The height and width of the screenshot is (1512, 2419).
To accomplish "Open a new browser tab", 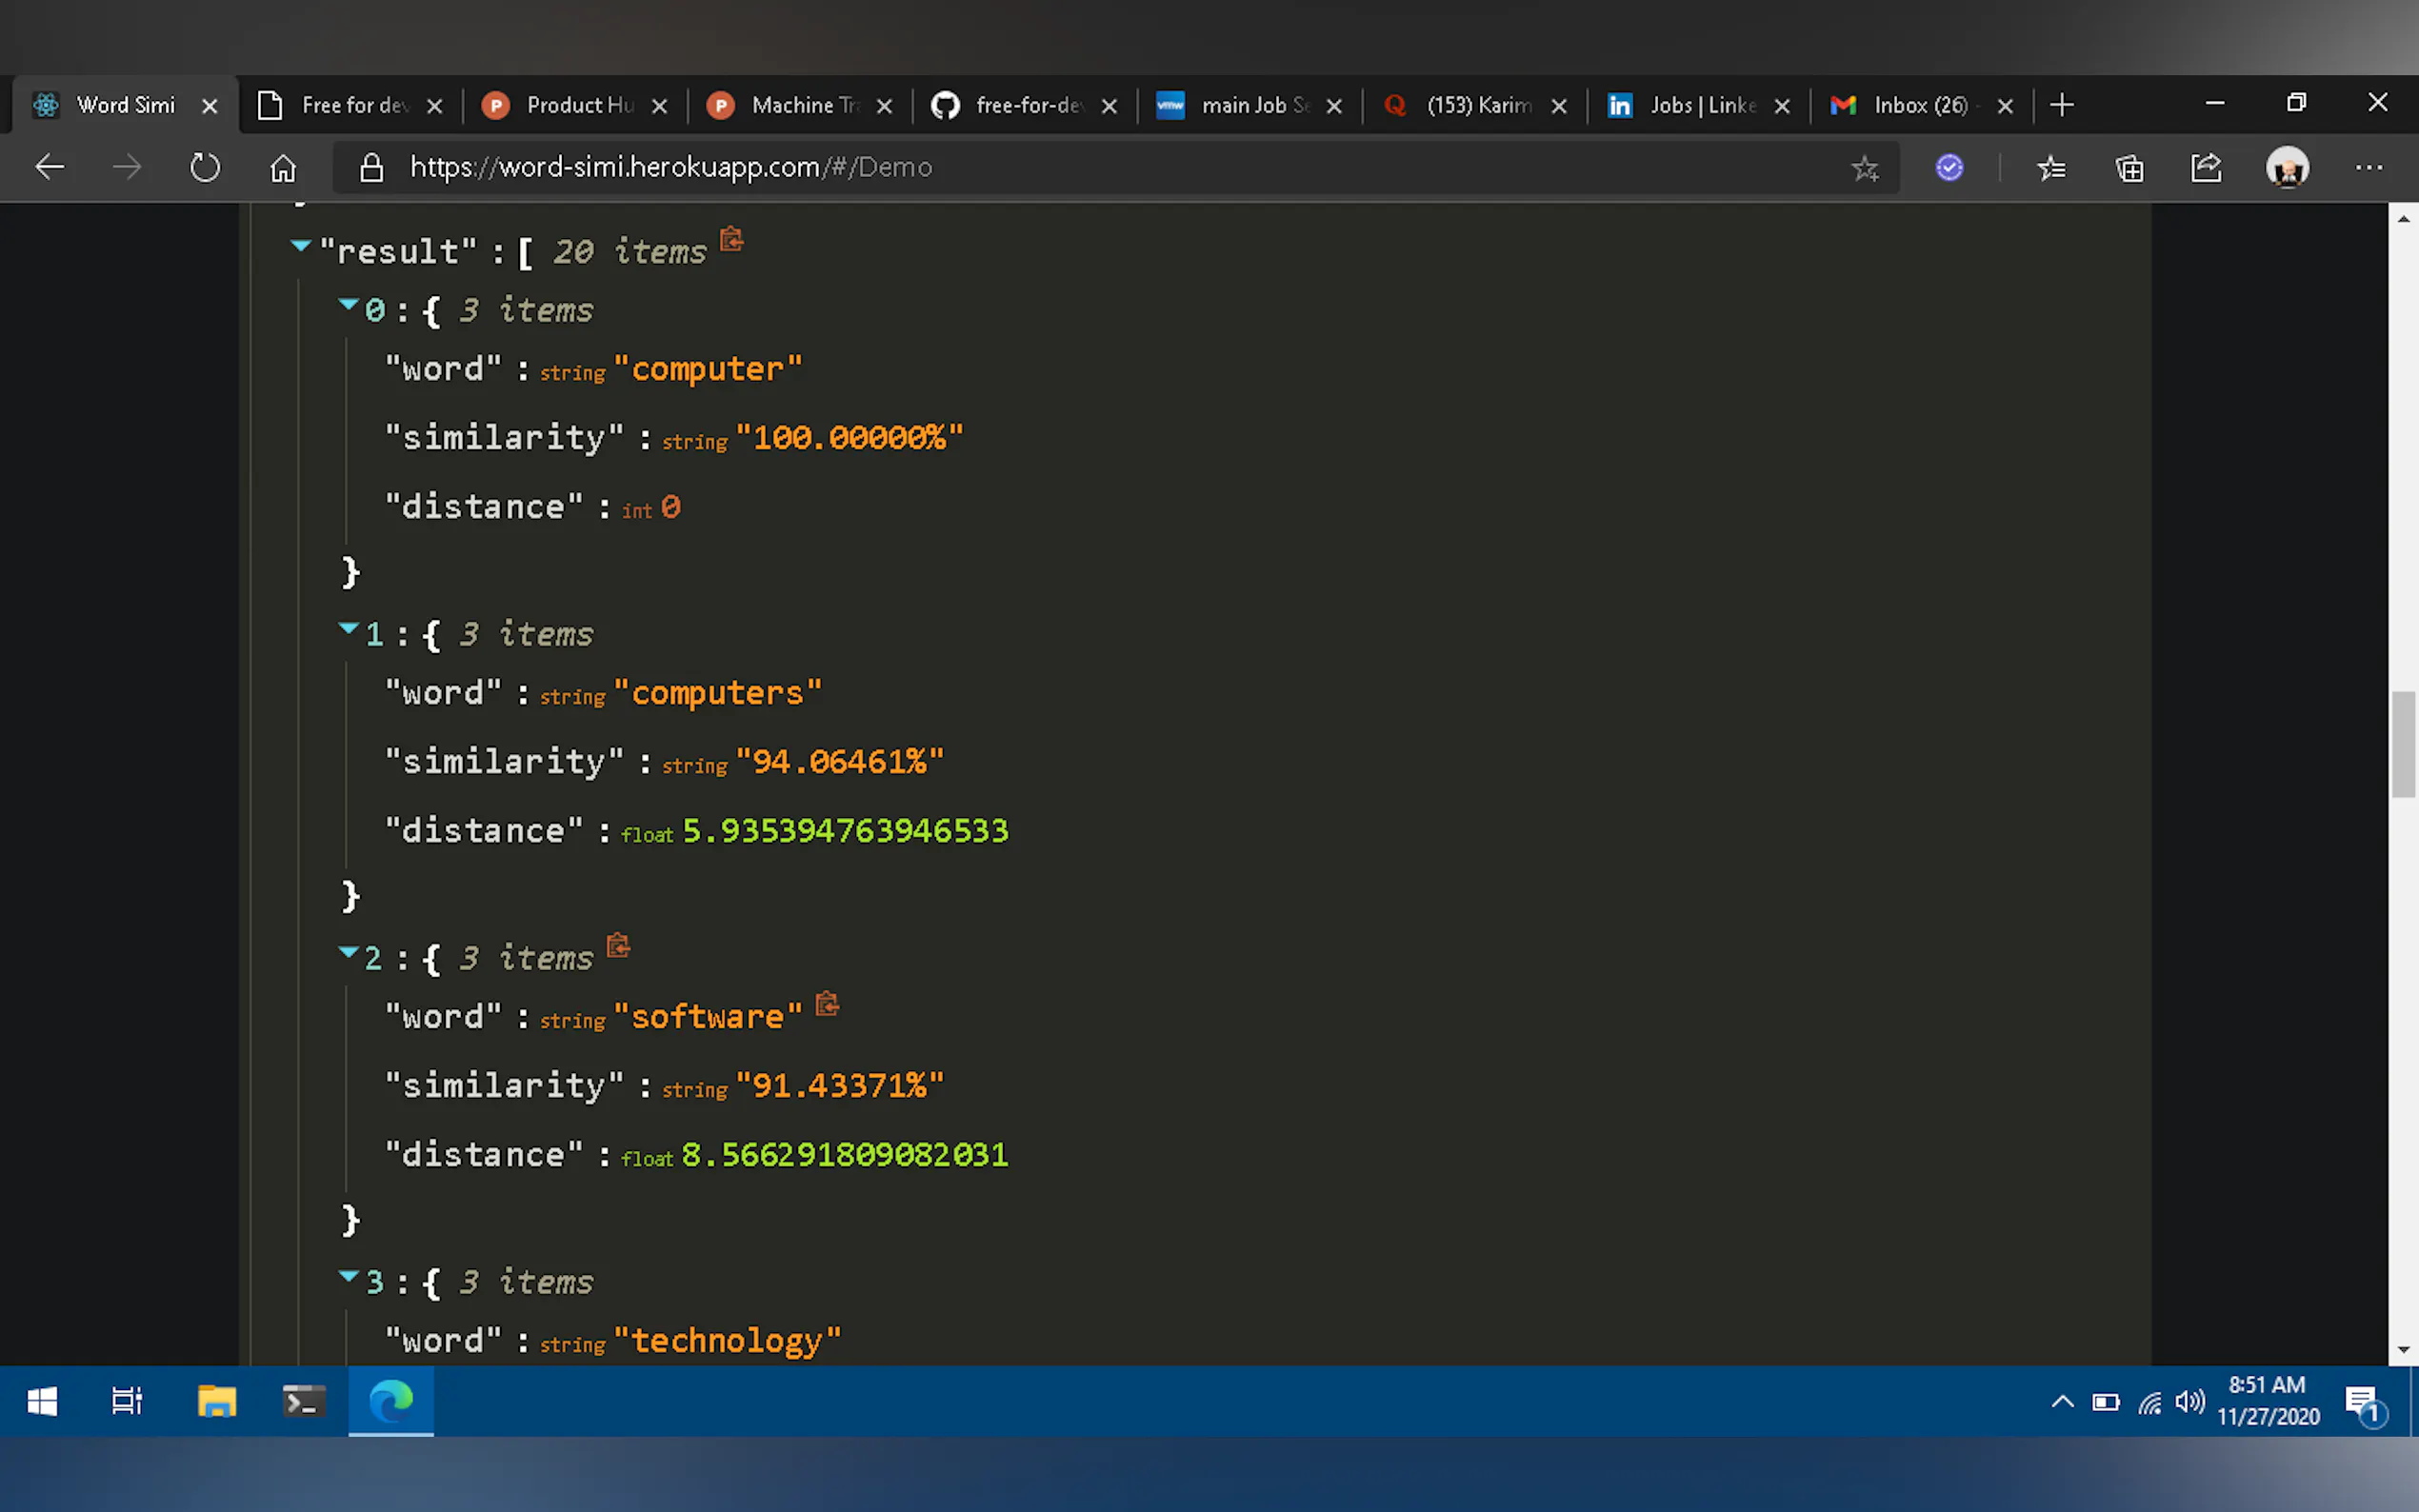I will point(2061,105).
